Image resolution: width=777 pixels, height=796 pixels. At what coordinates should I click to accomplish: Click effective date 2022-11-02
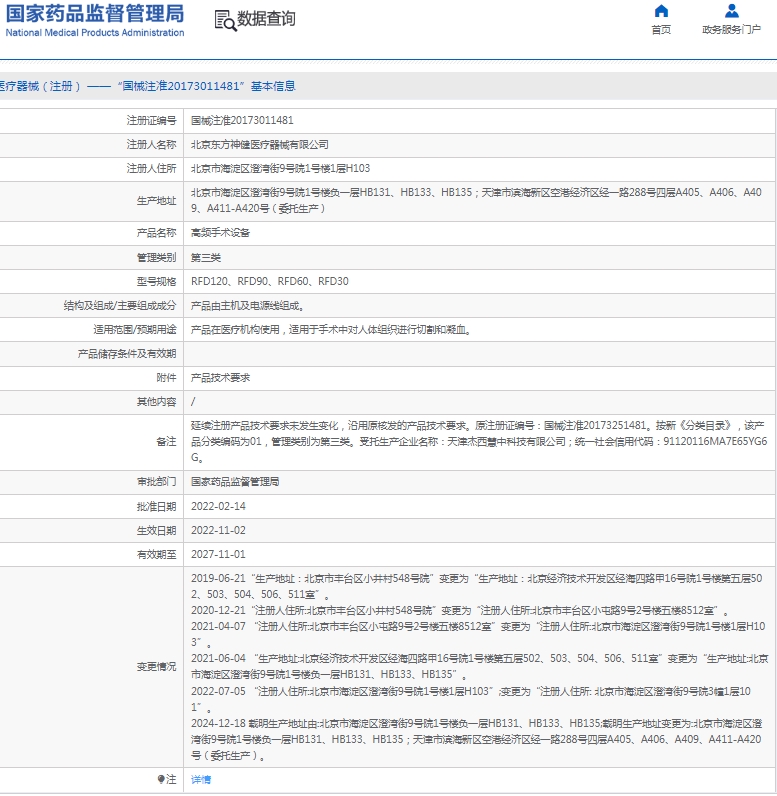click(x=218, y=530)
